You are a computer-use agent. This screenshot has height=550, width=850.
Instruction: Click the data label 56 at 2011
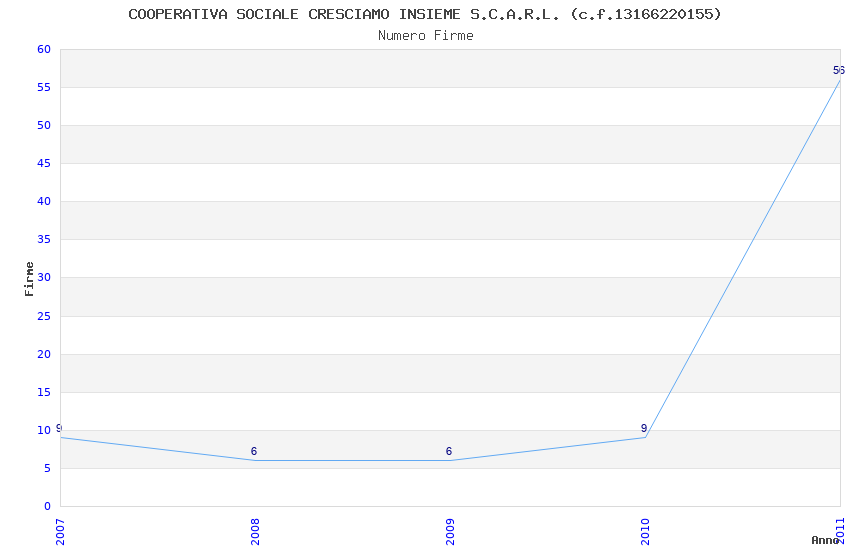tap(839, 70)
